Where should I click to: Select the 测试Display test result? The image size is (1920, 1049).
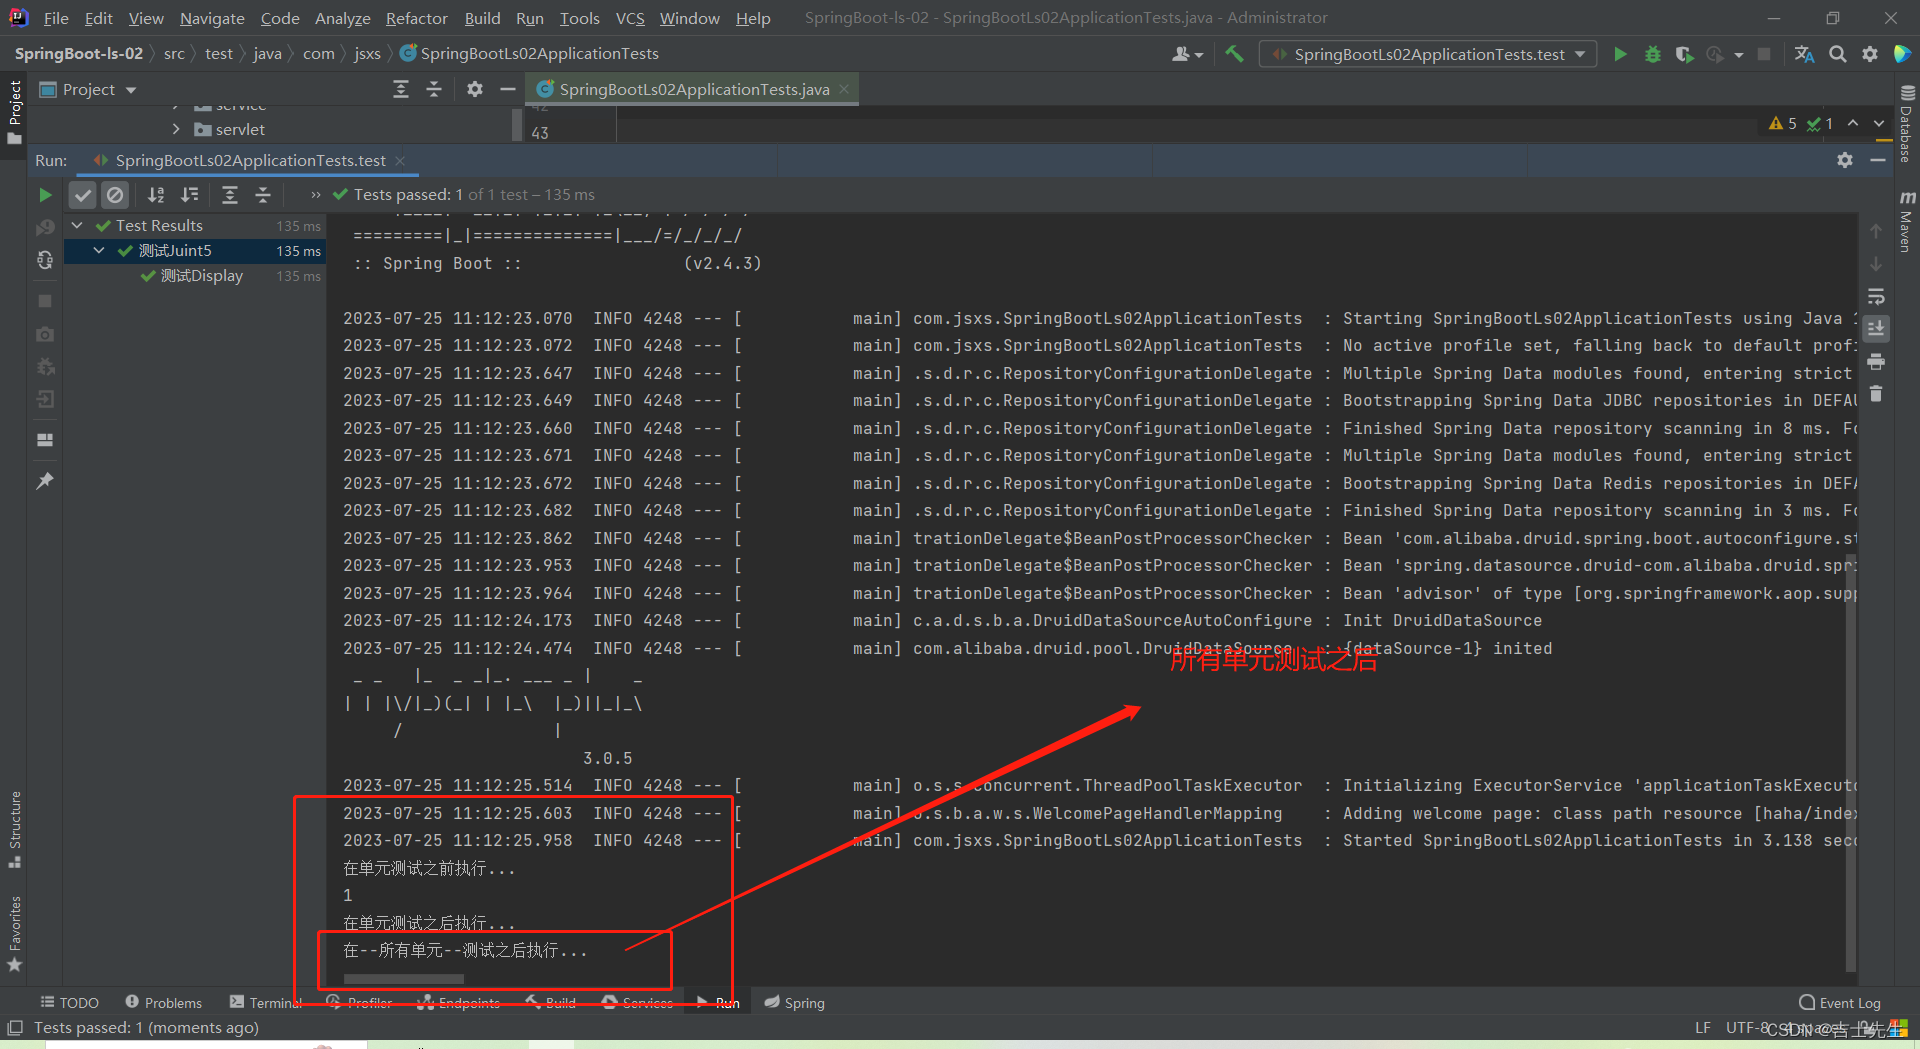tap(202, 276)
